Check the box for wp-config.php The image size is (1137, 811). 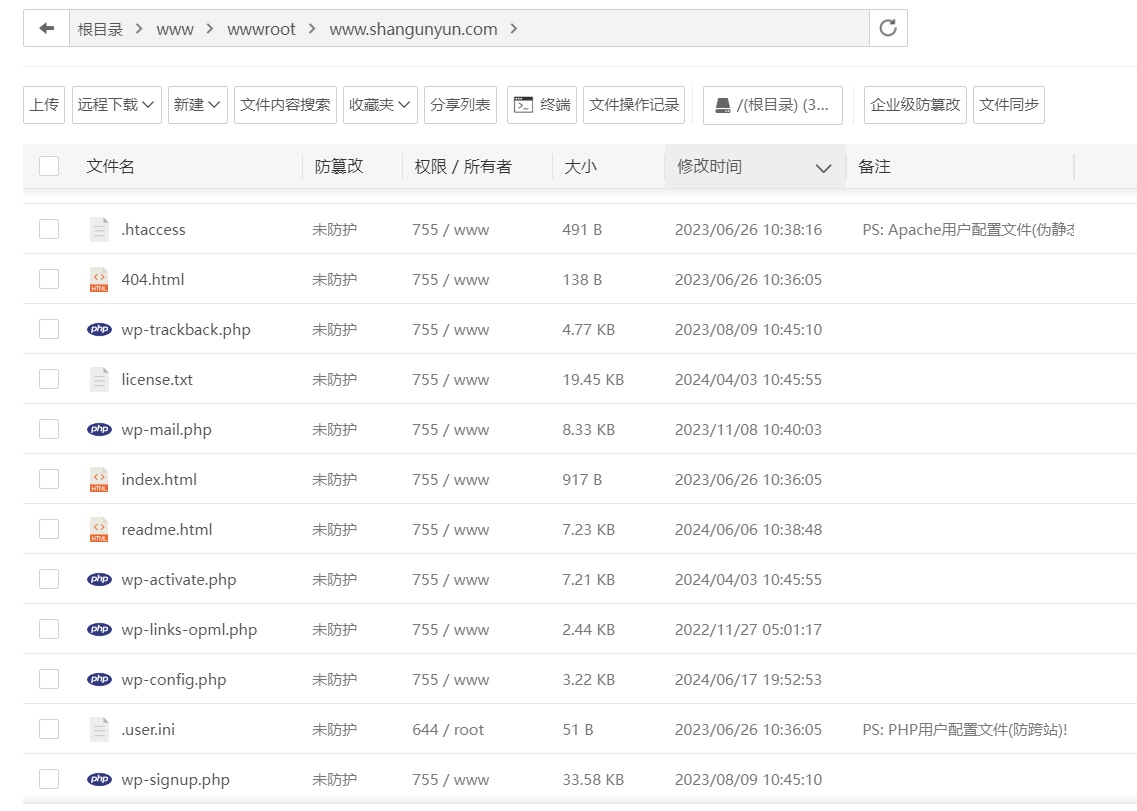[49, 680]
